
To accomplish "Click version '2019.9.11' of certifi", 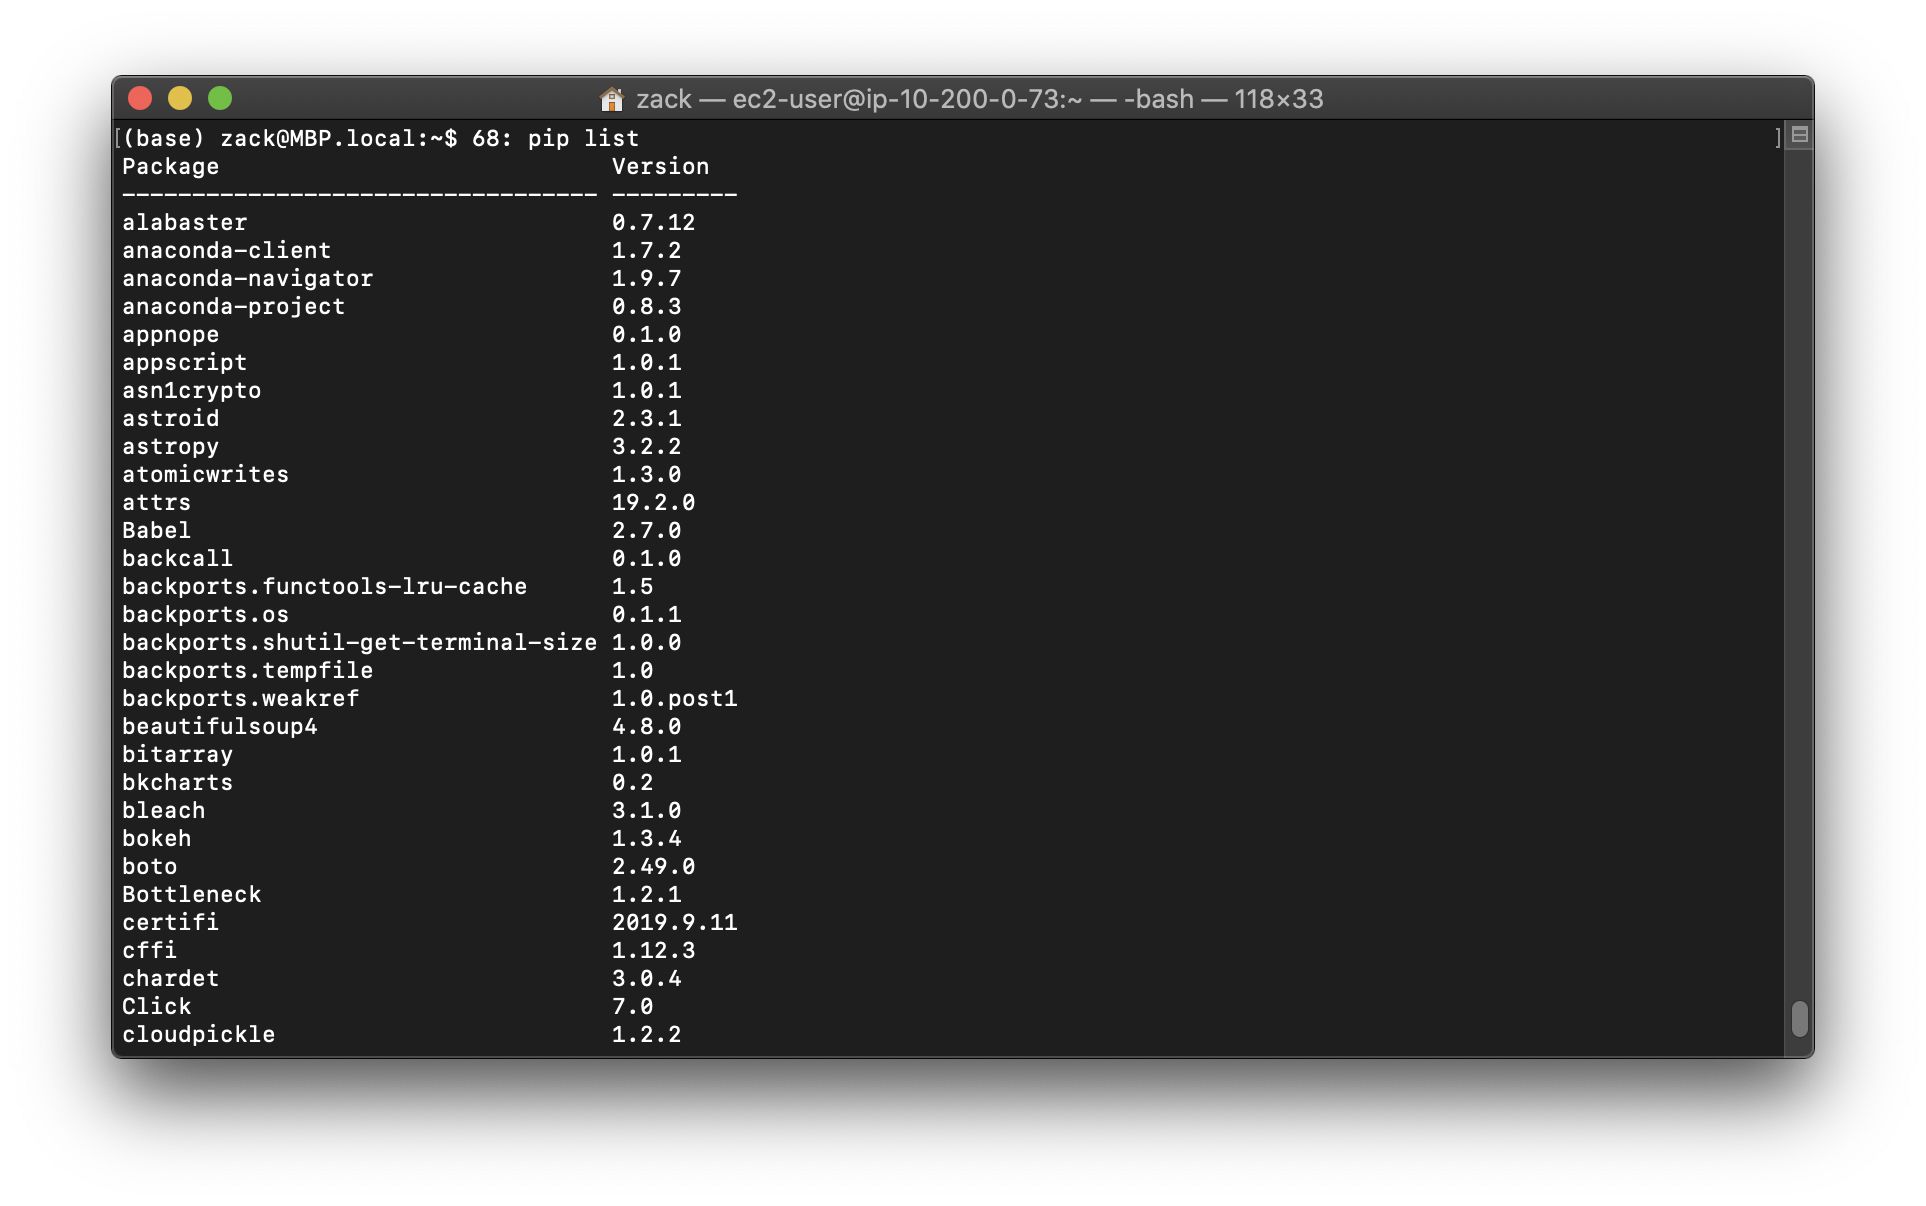I will coord(674,922).
